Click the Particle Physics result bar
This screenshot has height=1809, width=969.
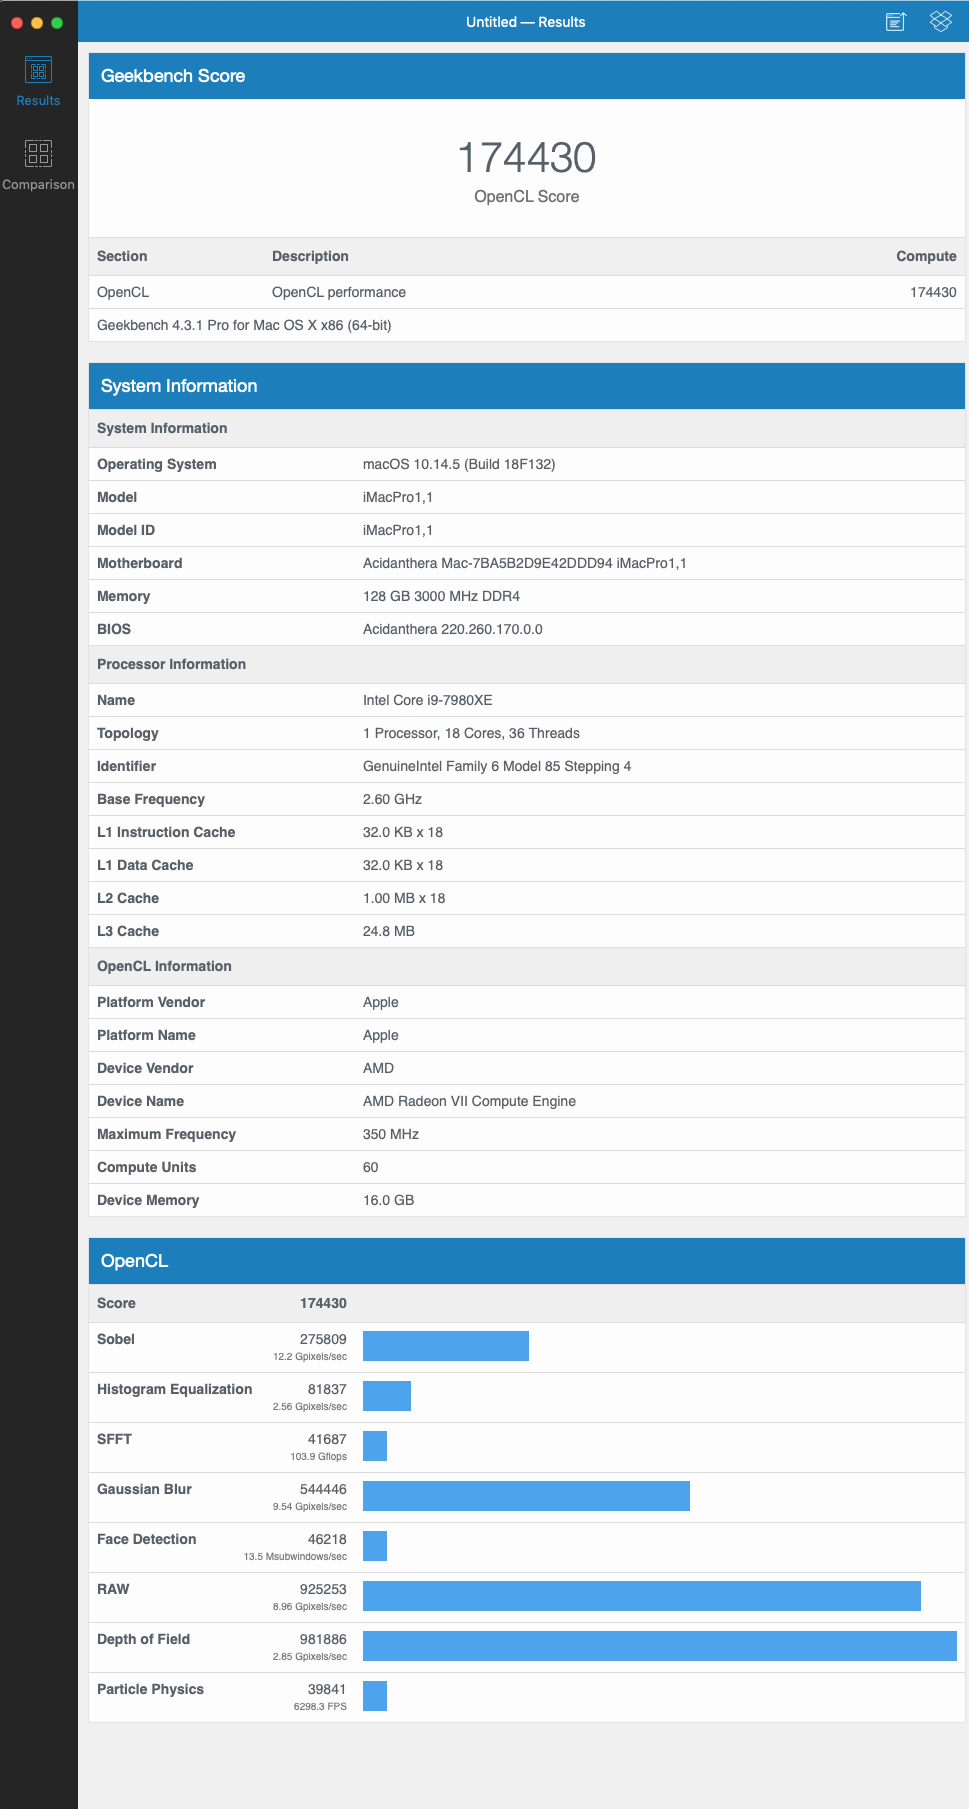point(375,1696)
